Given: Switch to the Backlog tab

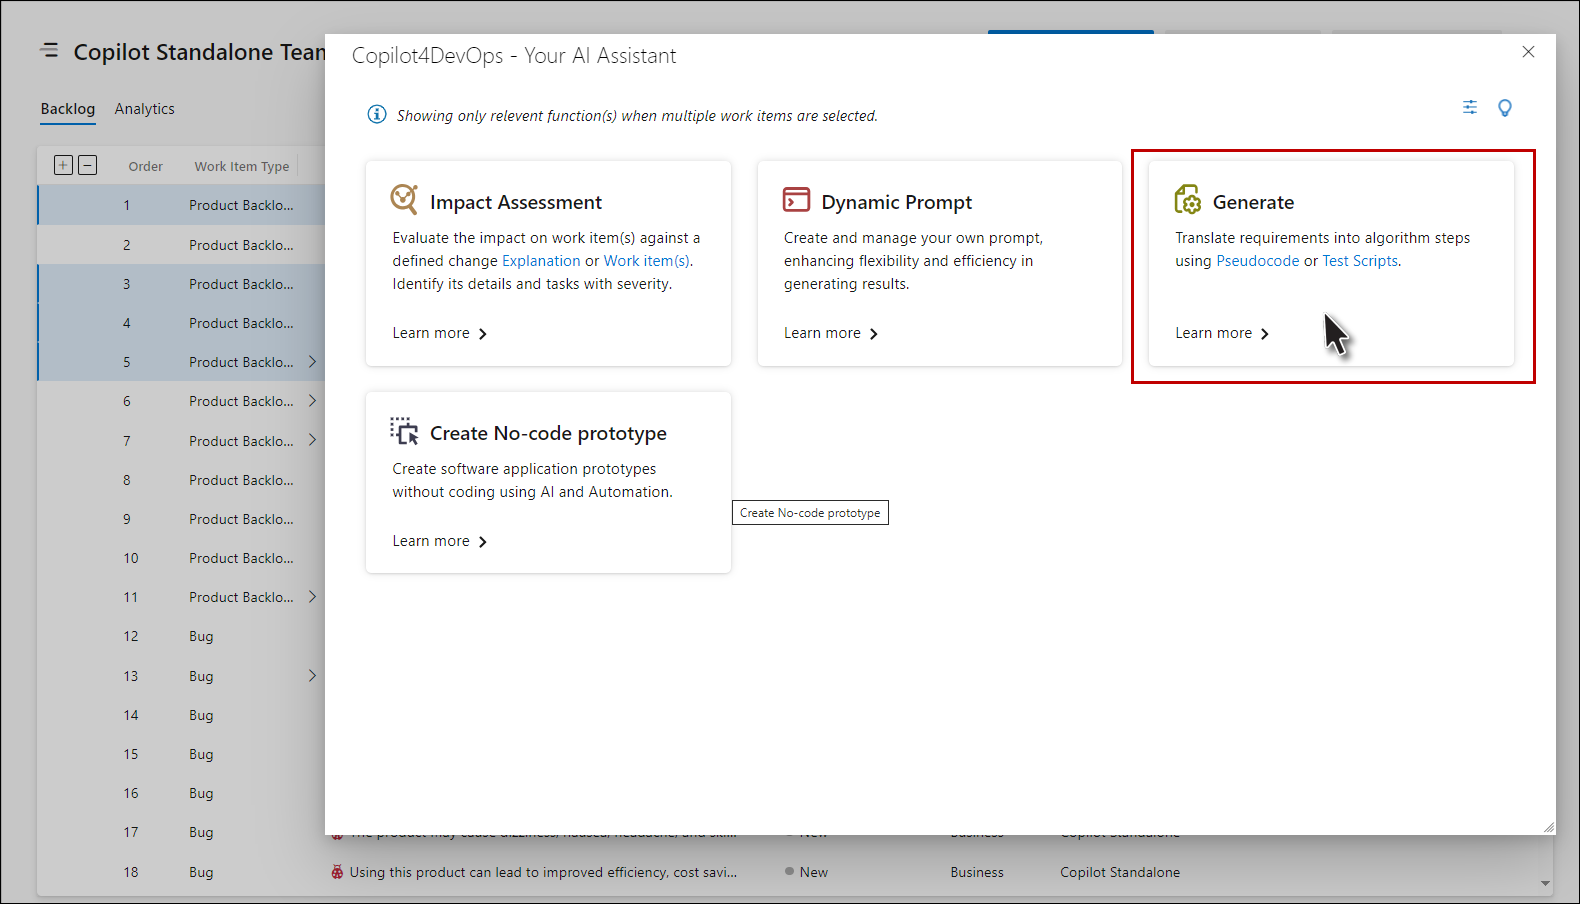Looking at the screenshot, I should tap(68, 109).
